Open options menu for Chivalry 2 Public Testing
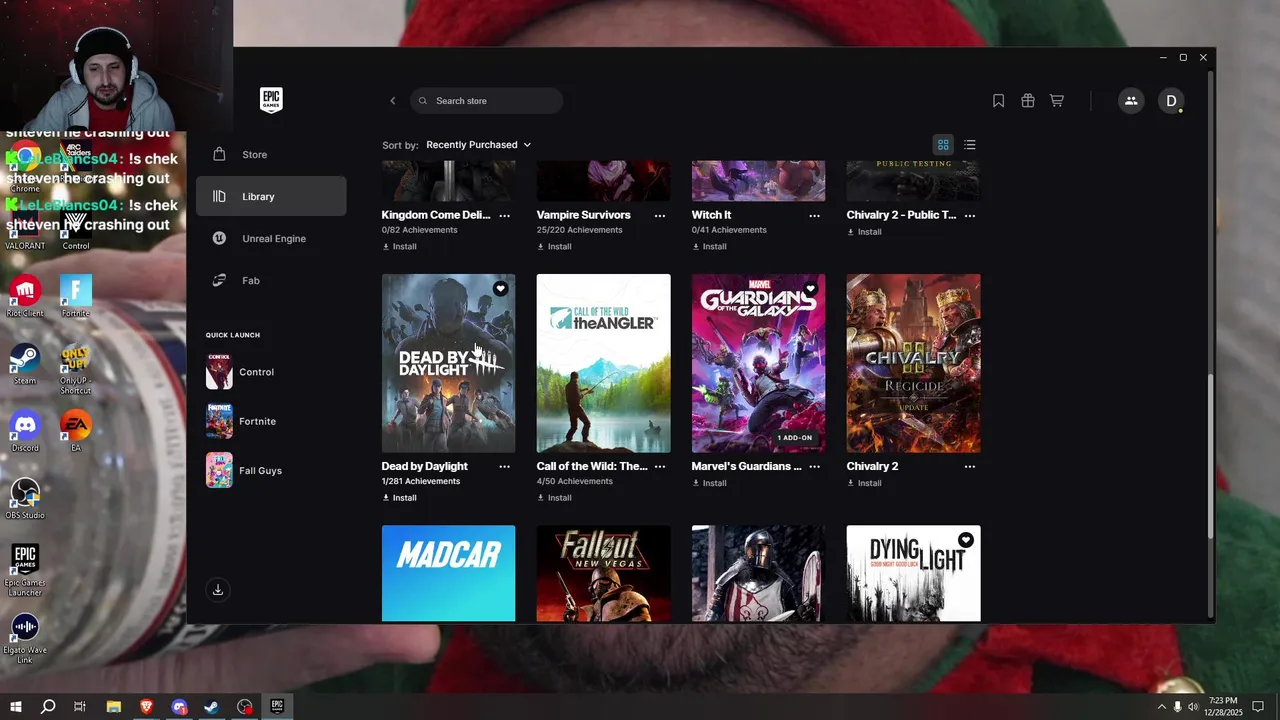The width and height of the screenshot is (1280, 720). coord(969,215)
